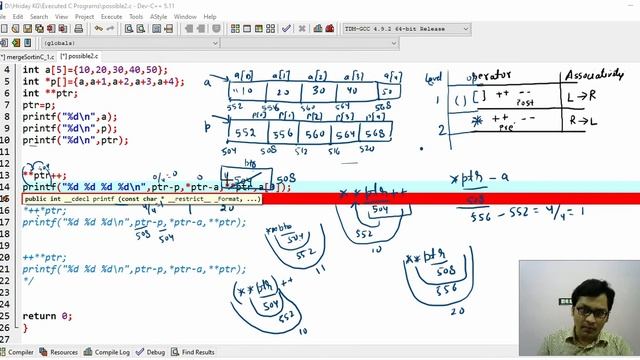
Task: Click code line 'int *p[]={a,a+1,a+2,a+3,a+4};'
Action: point(104,82)
